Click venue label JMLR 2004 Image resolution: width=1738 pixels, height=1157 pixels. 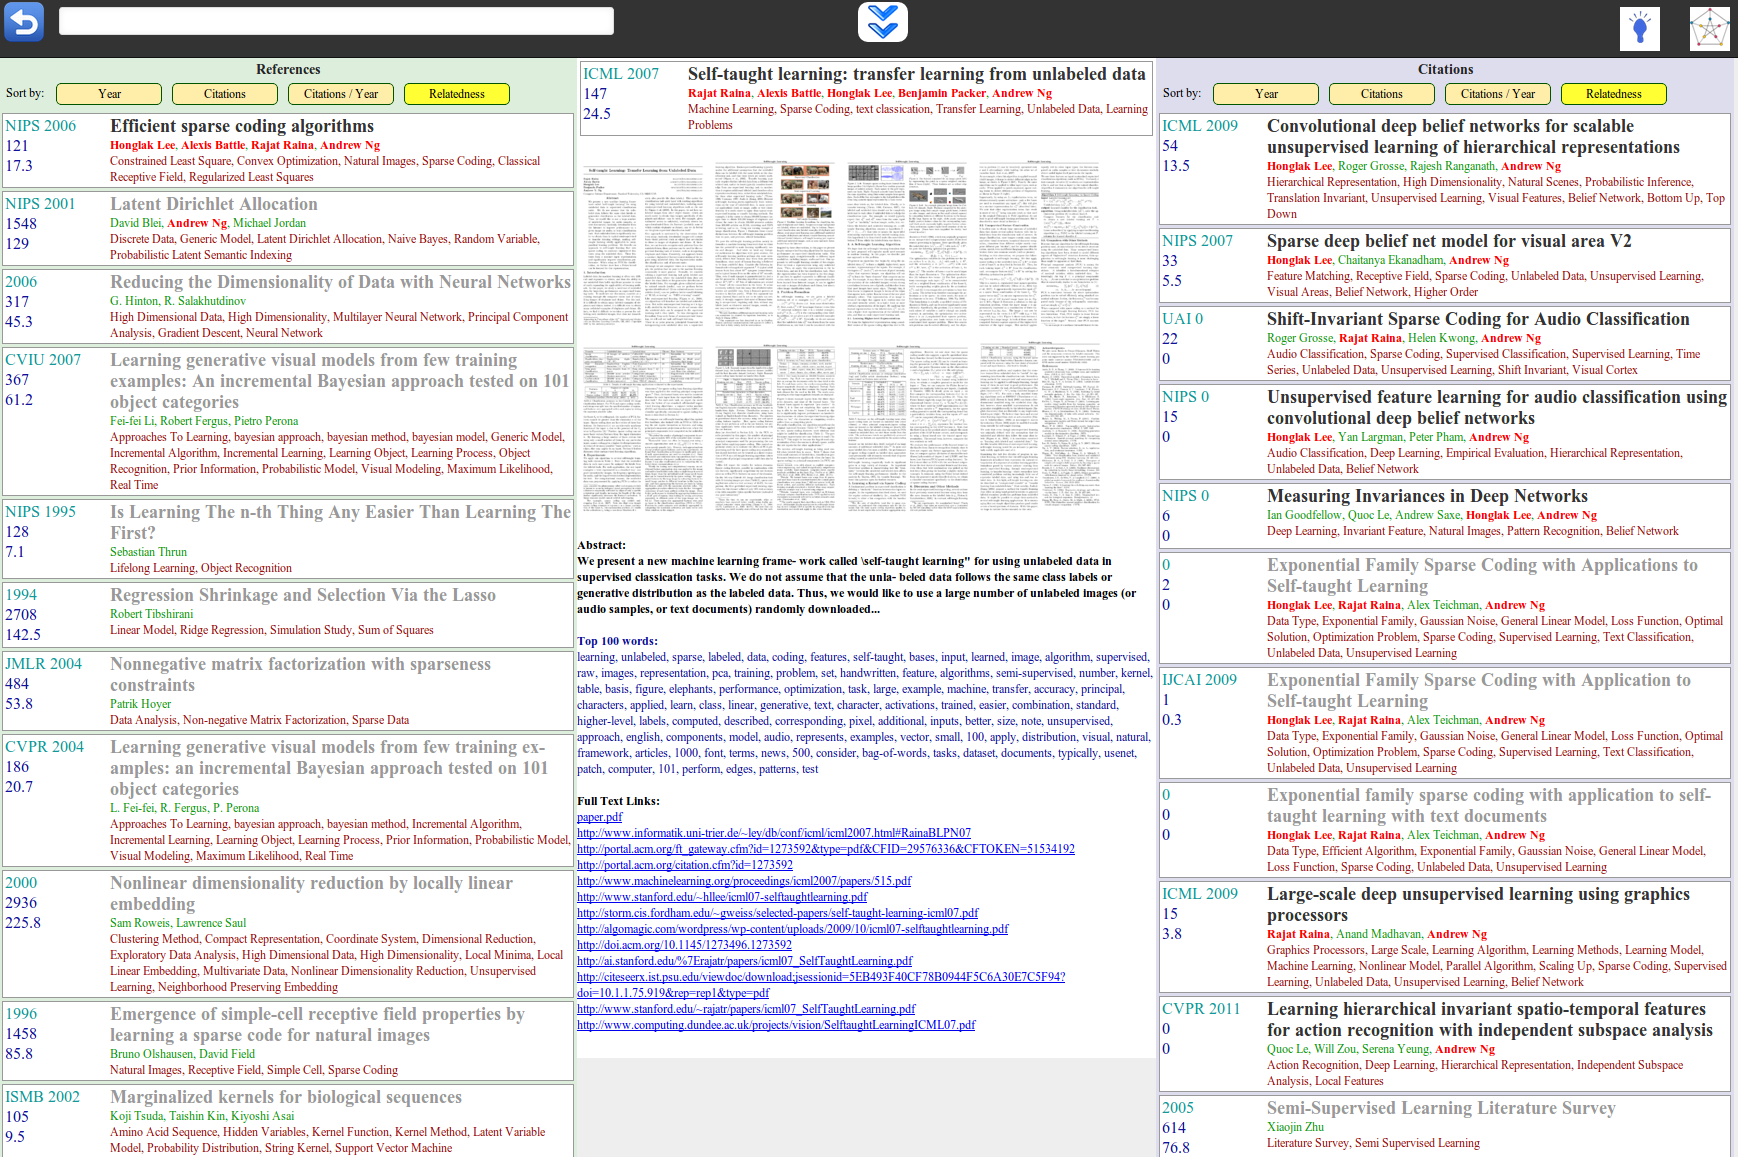[x=43, y=664]
